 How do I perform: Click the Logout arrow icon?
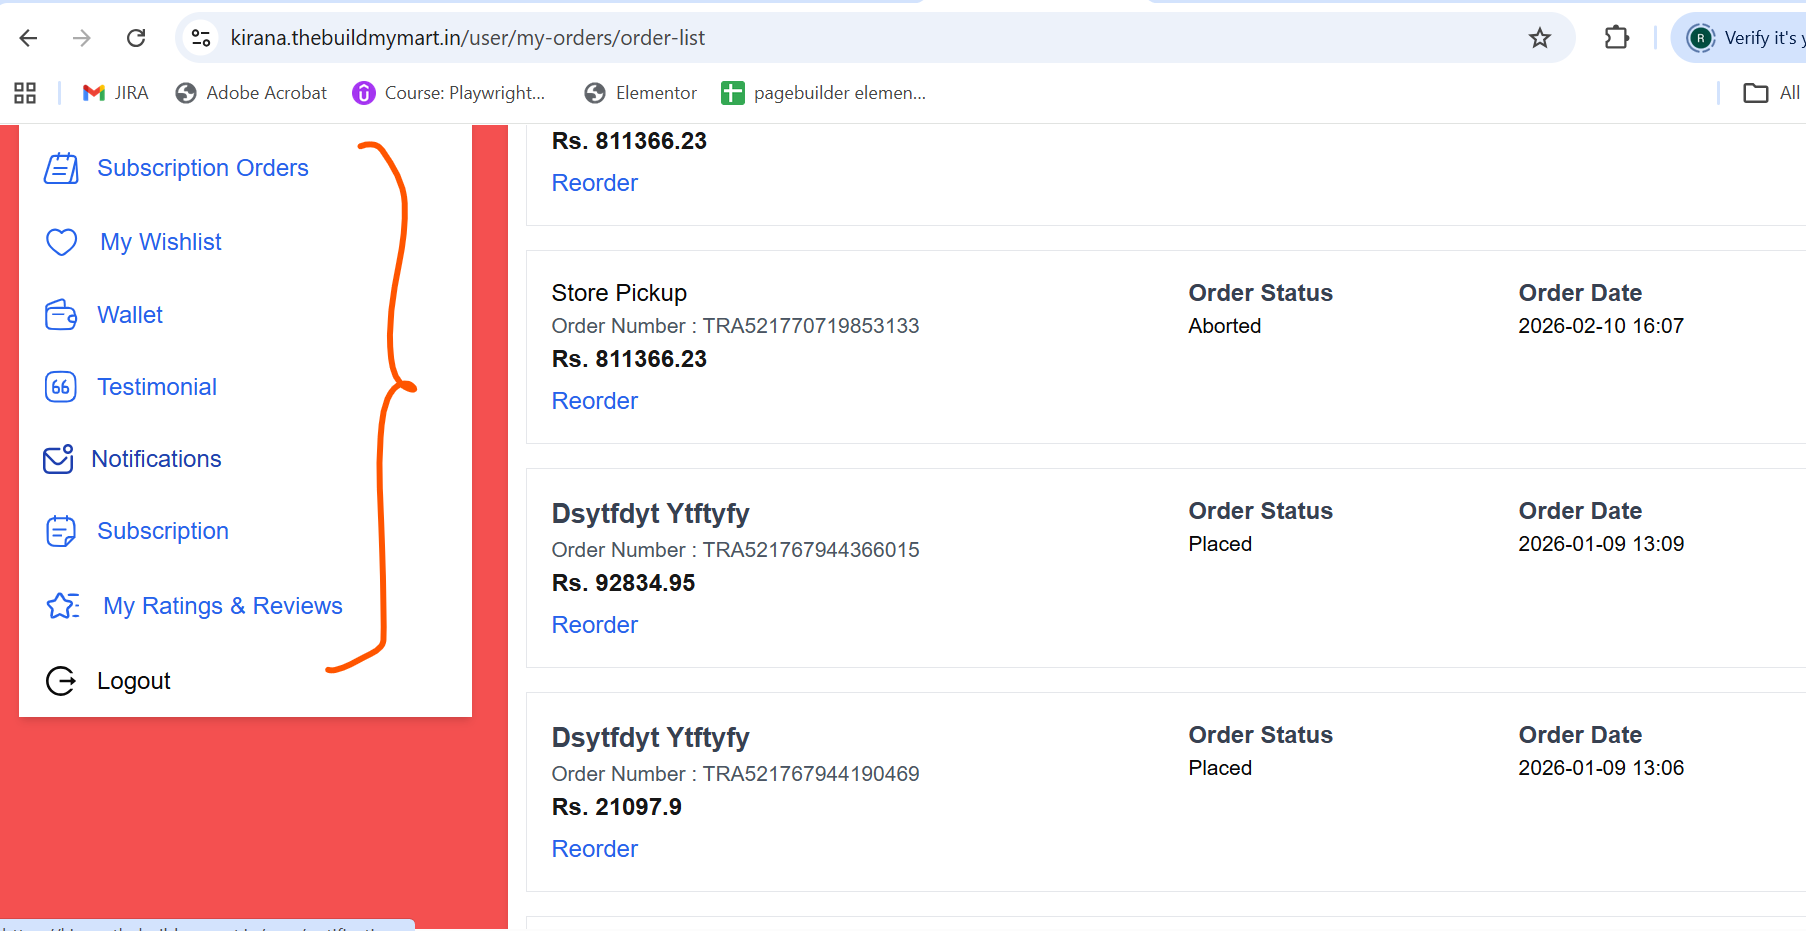[x=61, y=681]
